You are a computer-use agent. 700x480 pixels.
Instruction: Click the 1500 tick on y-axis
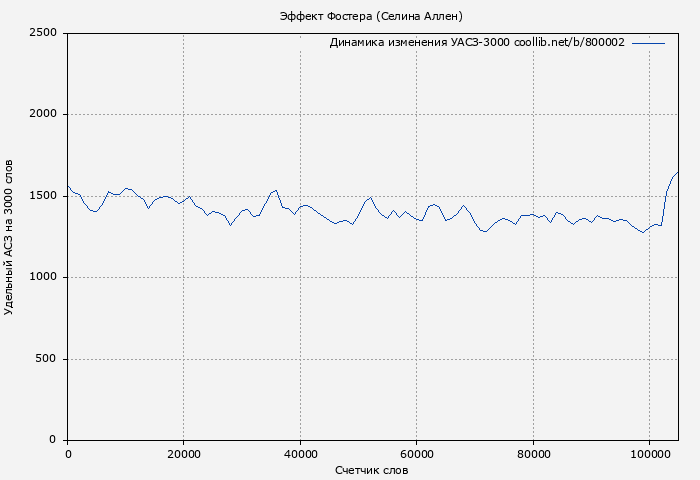(42, 196)
